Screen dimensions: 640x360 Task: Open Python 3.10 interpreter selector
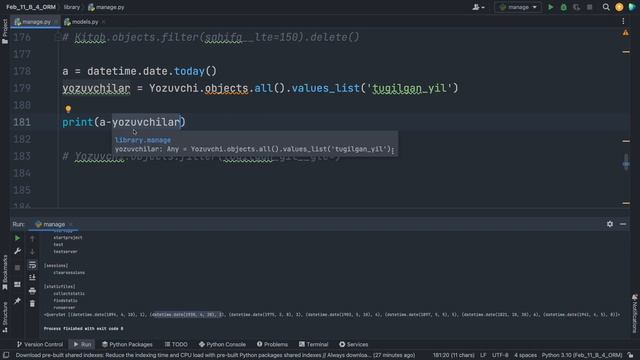pos(582,355)
